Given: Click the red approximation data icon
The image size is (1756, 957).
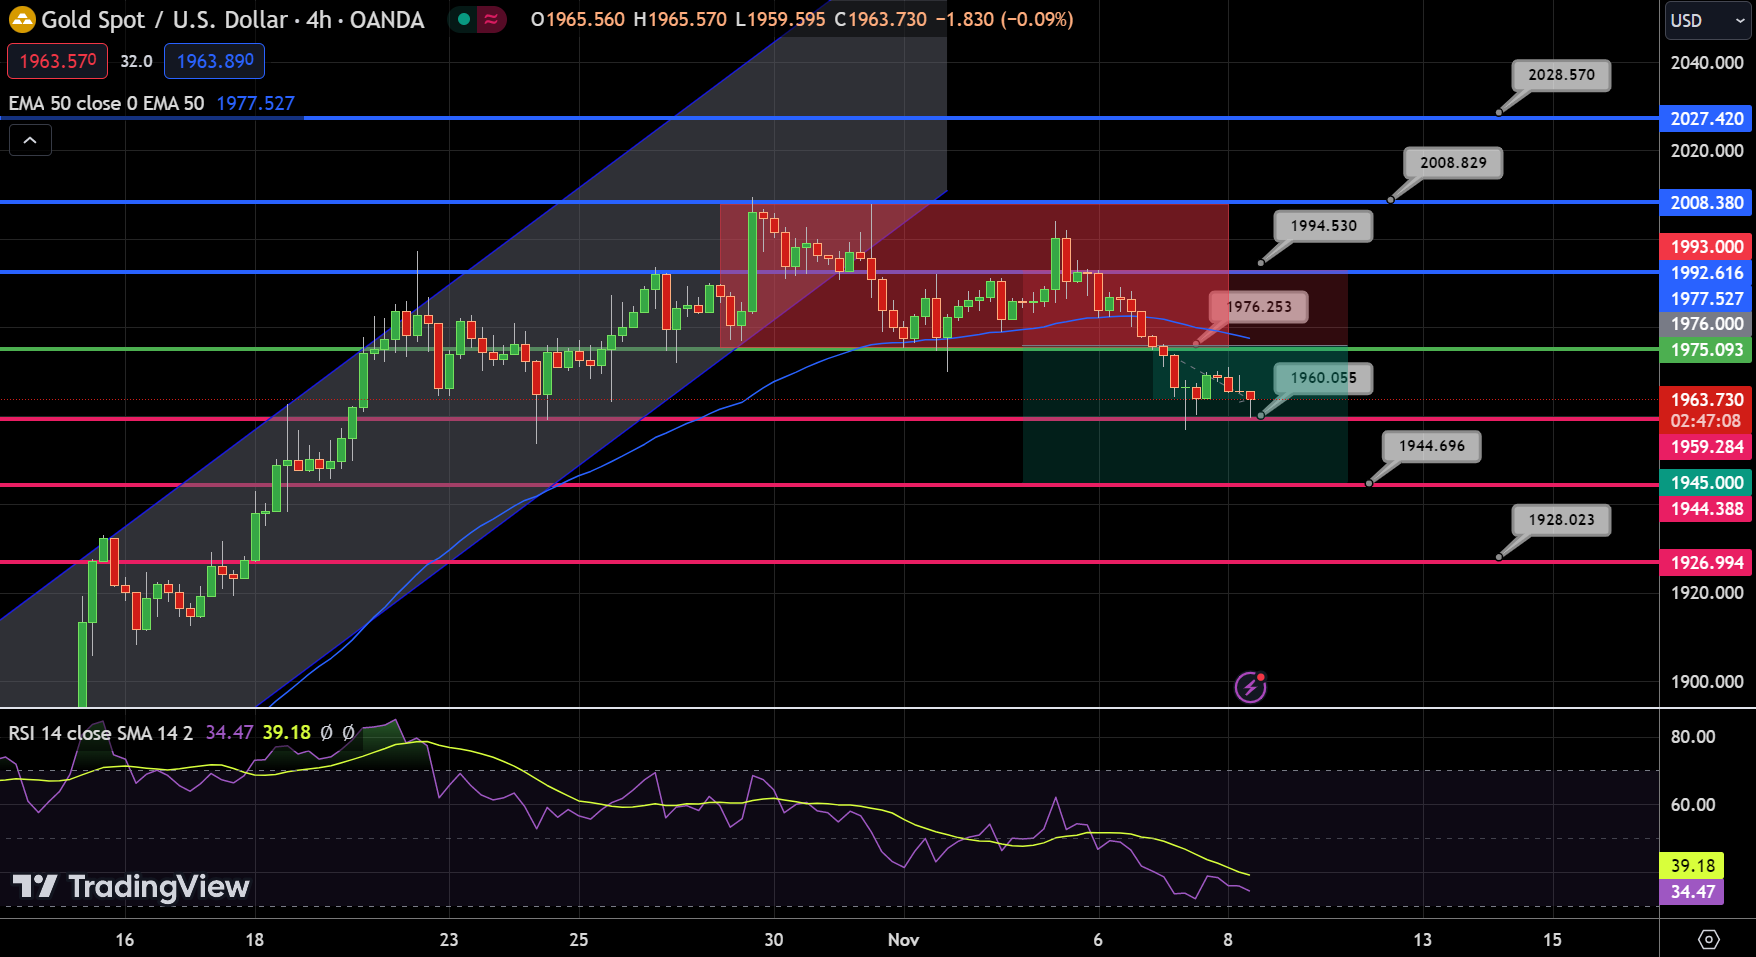Looking at the screenshot, I should [x=491, y=19].
